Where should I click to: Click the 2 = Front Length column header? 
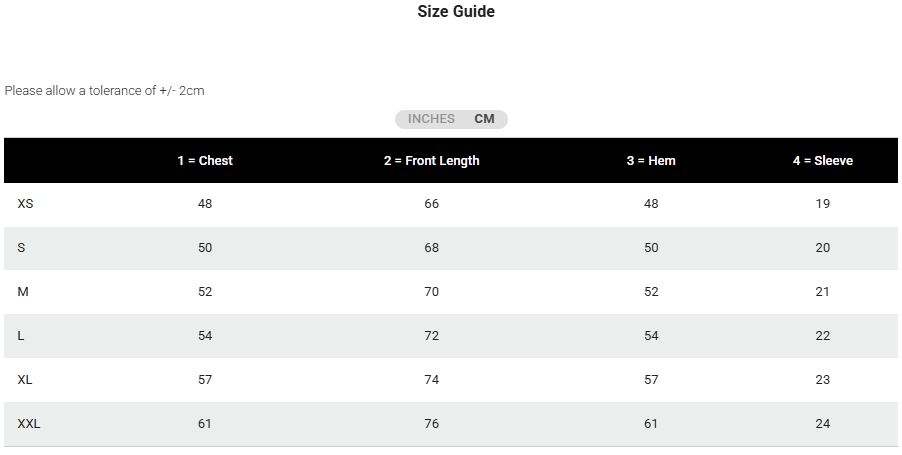tap(431, 160)
